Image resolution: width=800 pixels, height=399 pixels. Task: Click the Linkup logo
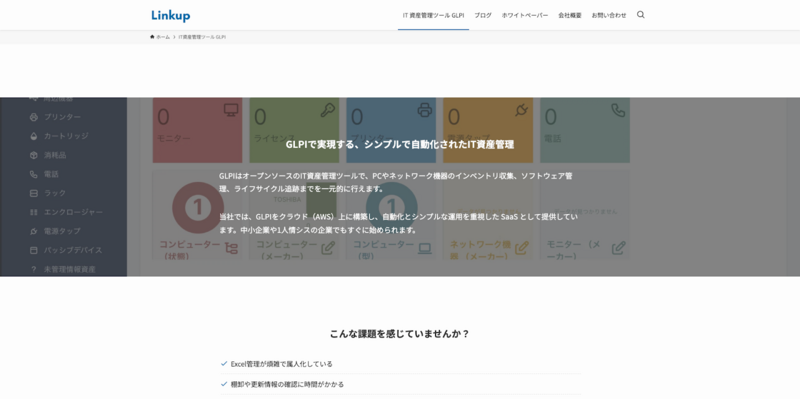170,15
